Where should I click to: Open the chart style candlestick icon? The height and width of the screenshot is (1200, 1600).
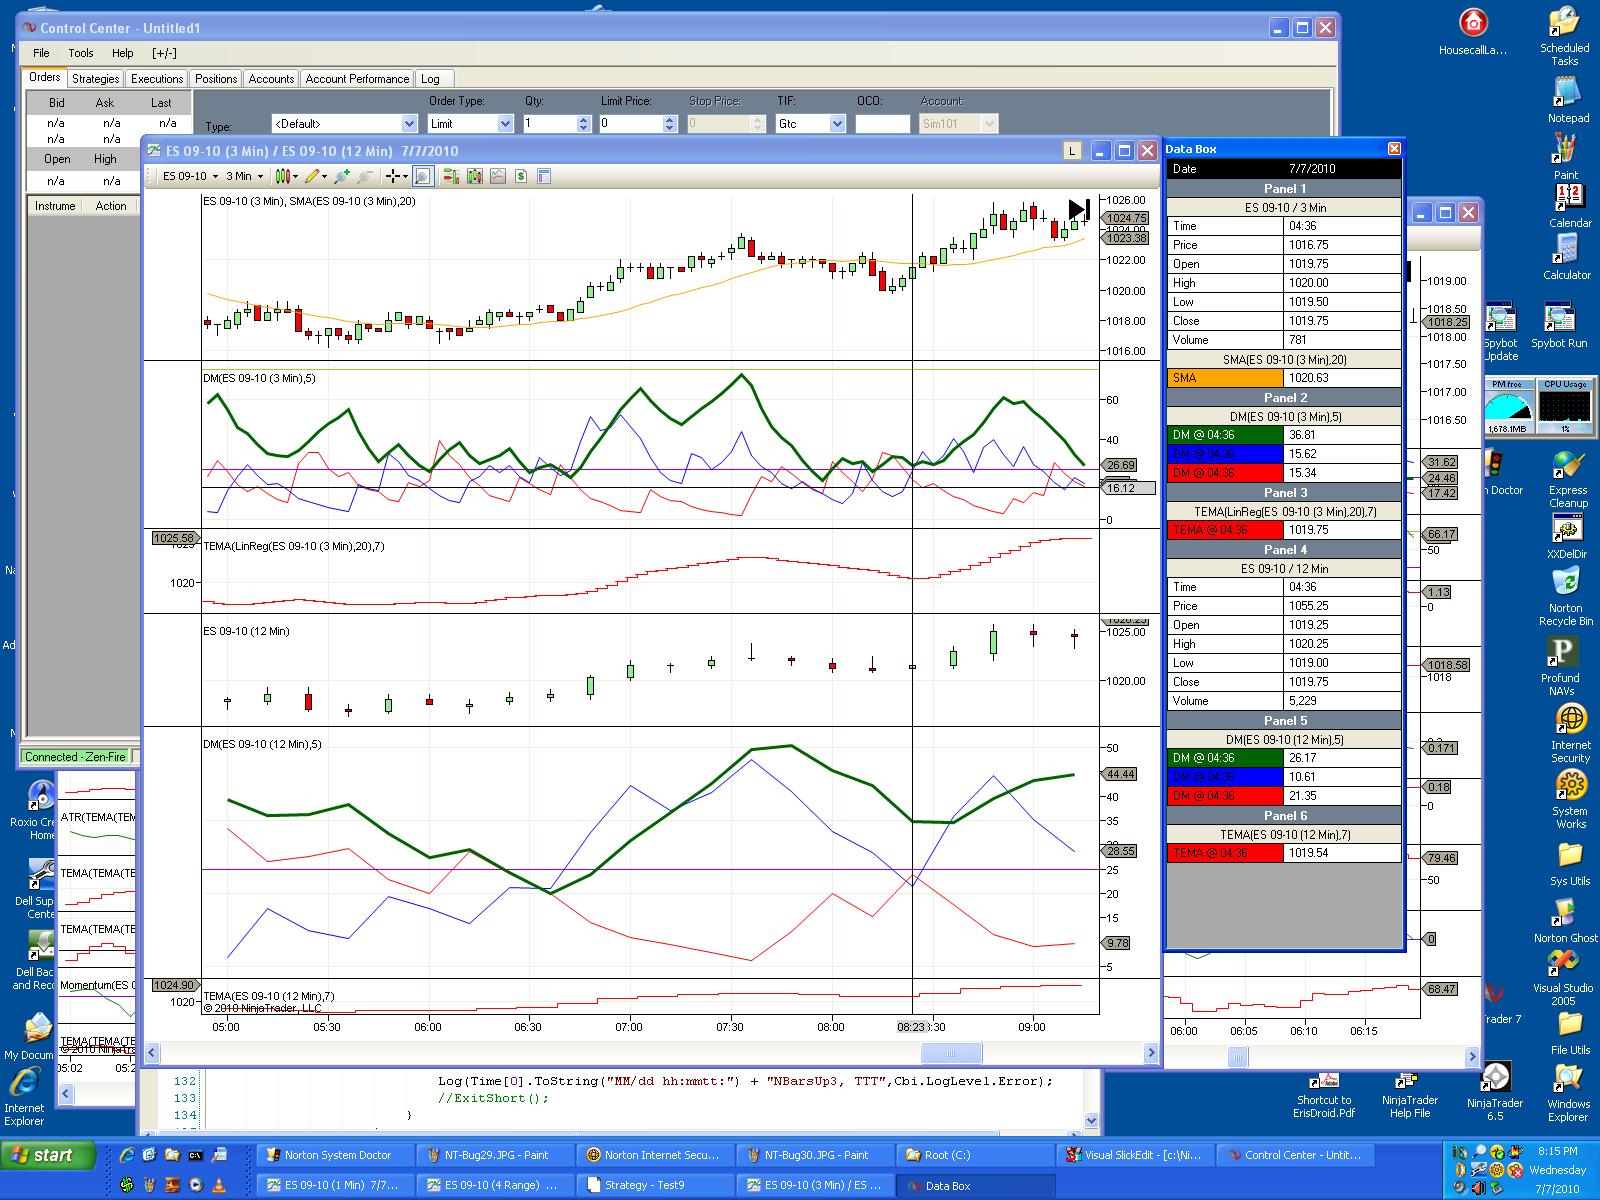coord(285,176)
